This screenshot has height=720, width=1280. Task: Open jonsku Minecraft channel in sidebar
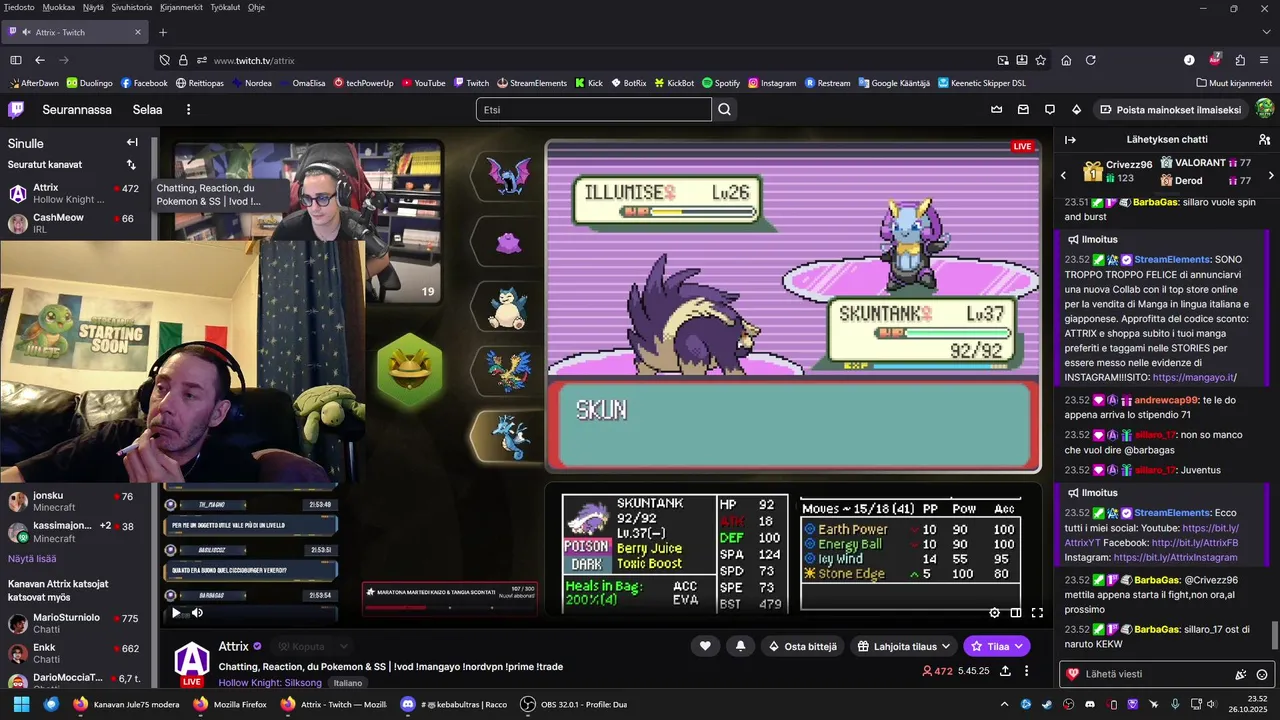(75, 501)
